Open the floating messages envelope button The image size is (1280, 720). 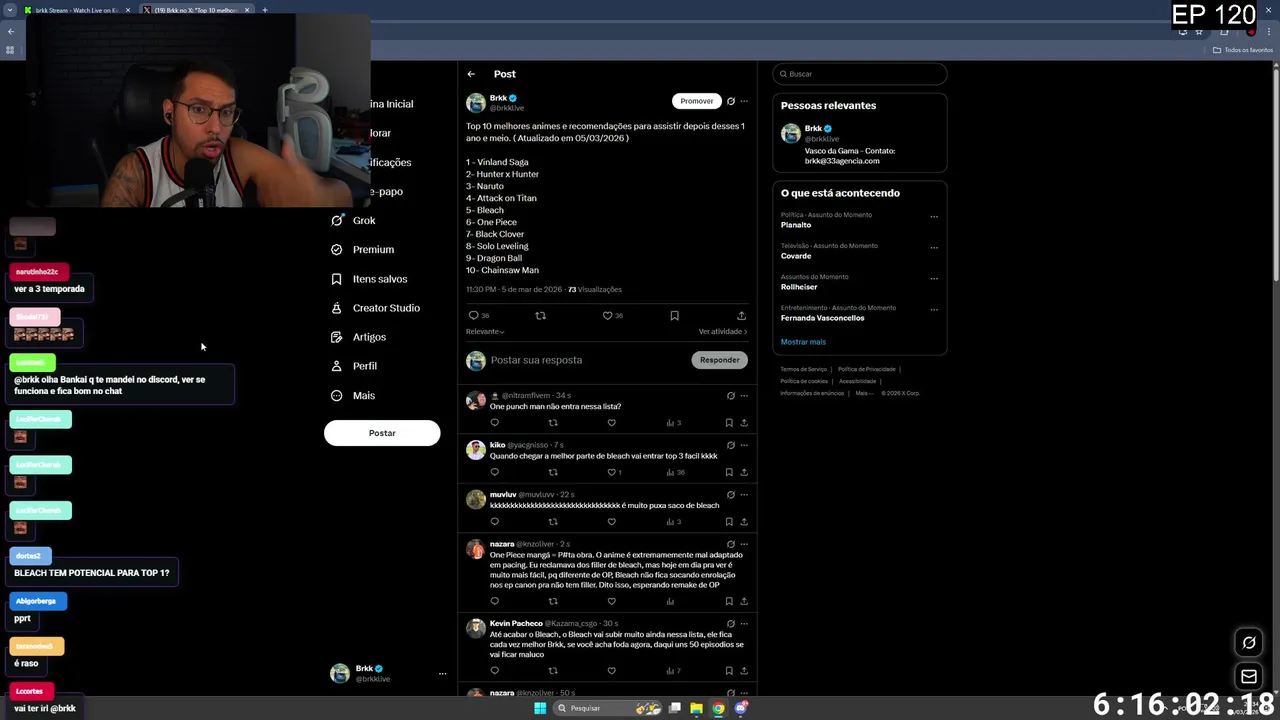pos(1249,677)
